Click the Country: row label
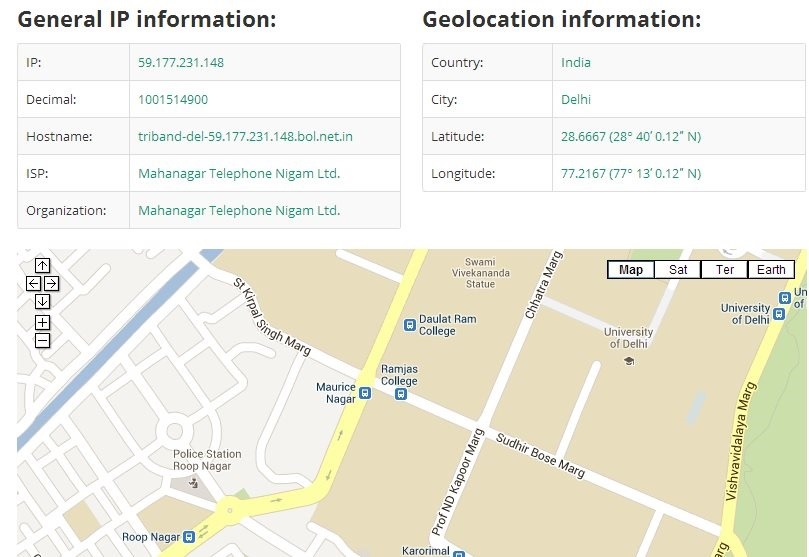This screenshot has height=557, width=809. 457,62
